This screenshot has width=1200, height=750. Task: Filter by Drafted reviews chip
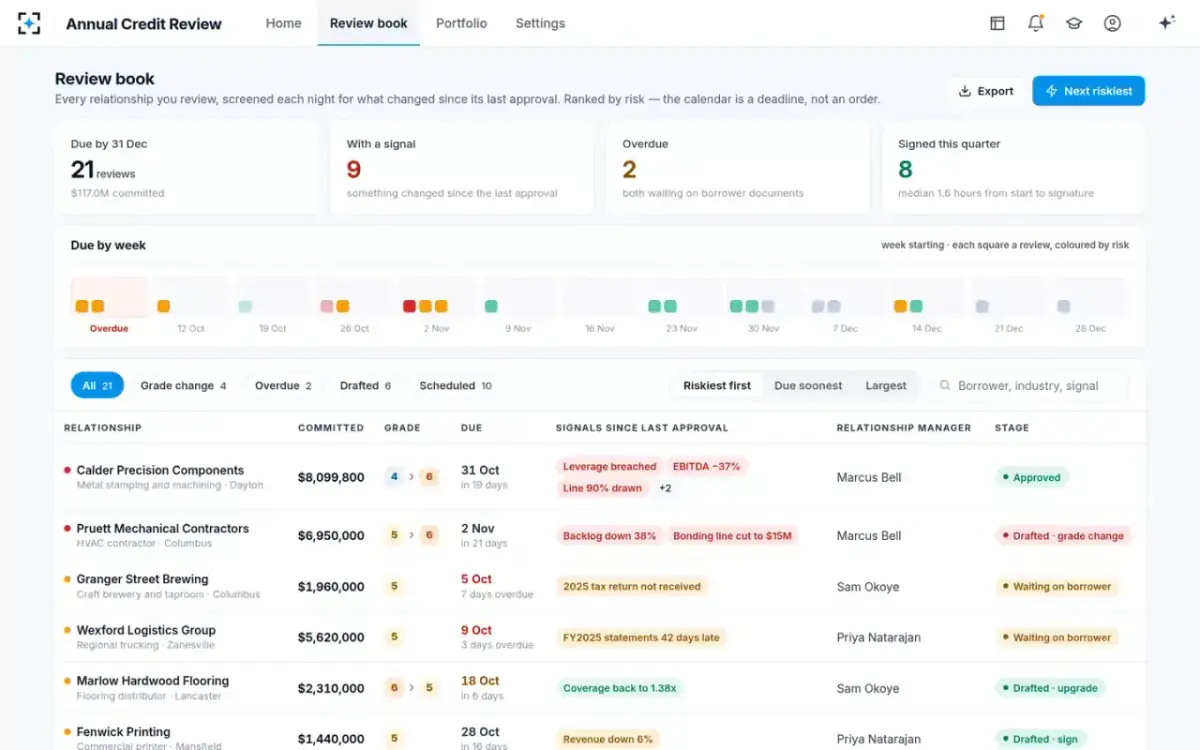pyautogui.click(x=365, y=386)
